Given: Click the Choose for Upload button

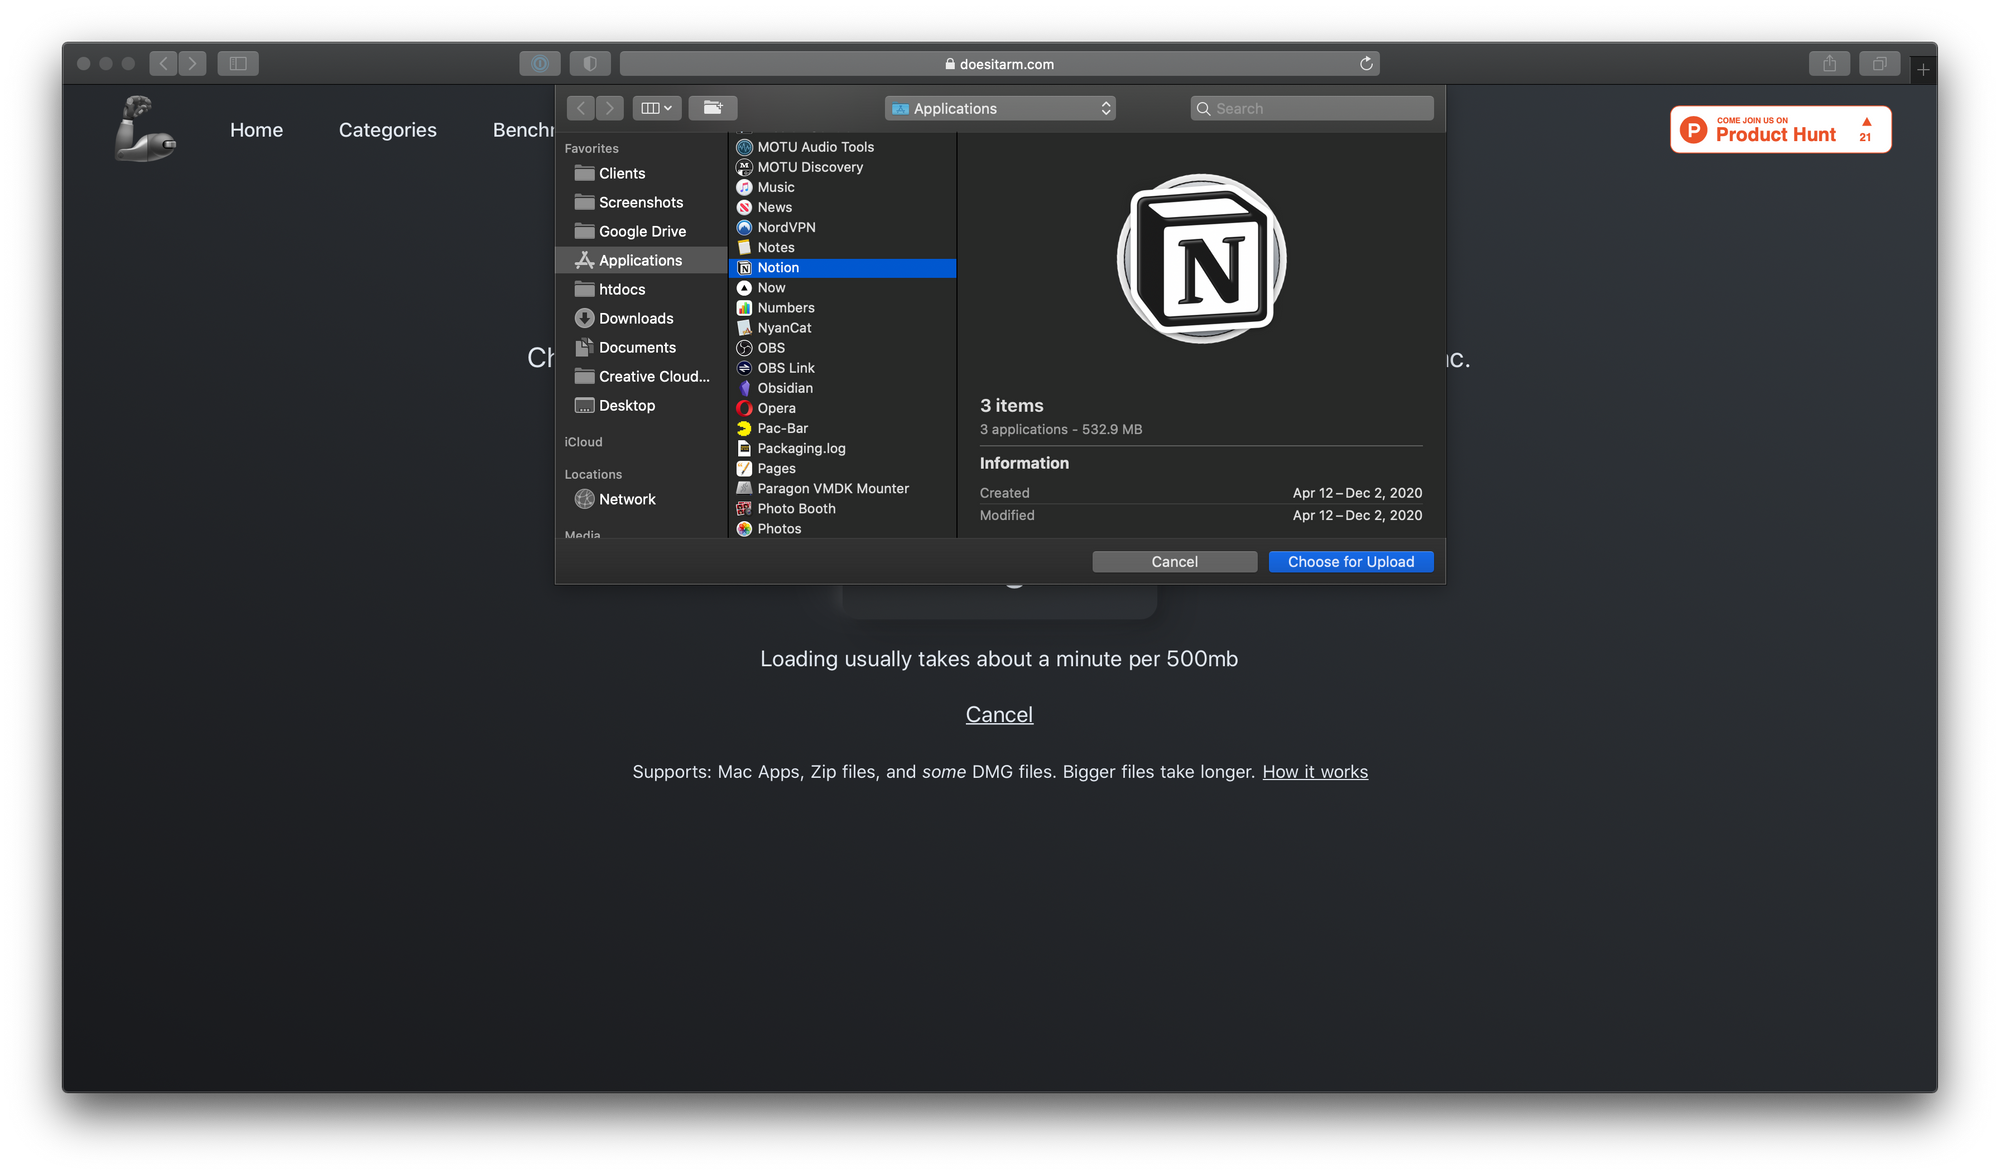Looking at the screenshot, I should tap(1350, 561).
